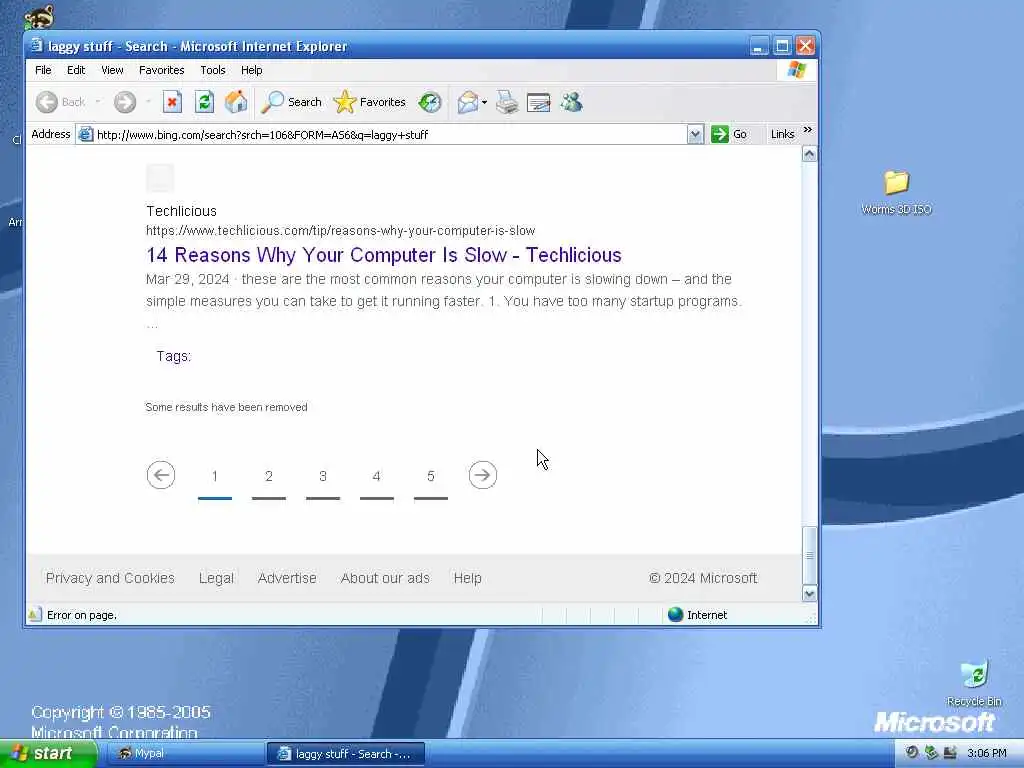Expand Forward button history dropdown
Image resolution: width=1024 pixels, height=768 pixels.
click(148, 102)
